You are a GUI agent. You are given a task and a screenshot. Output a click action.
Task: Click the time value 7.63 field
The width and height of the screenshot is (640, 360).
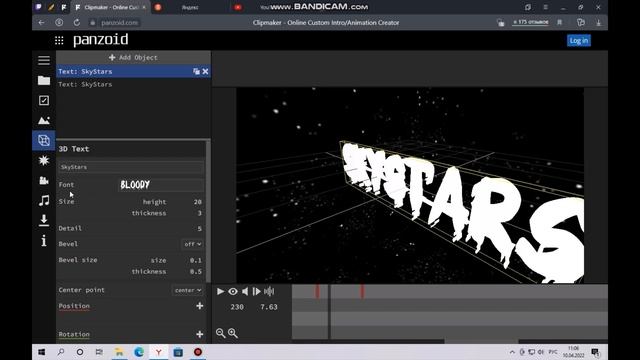coord(269,307)
